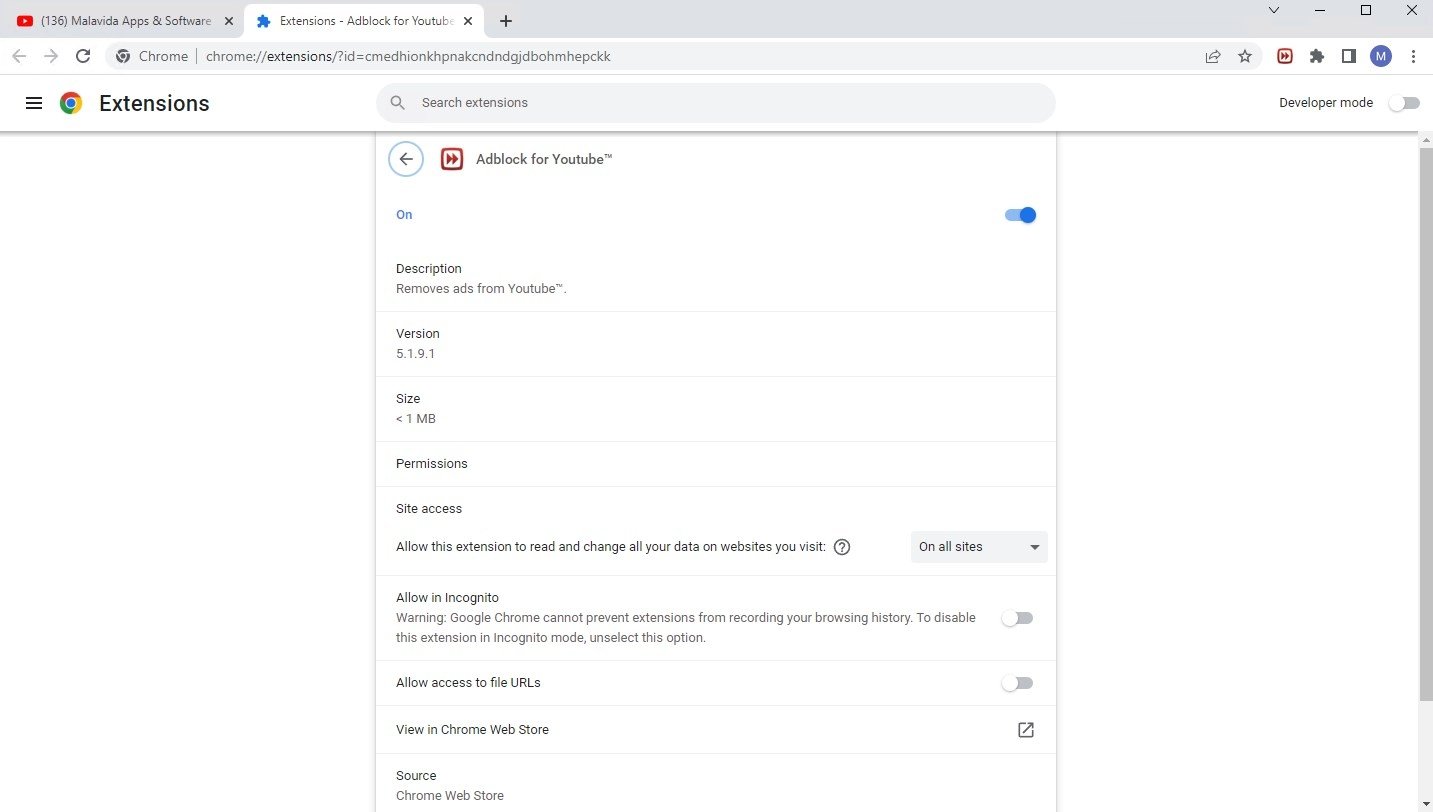This screenshot has width=1433, height=812.
Task: Click in the Search extensions field
Action: click(x=716, y=103)
